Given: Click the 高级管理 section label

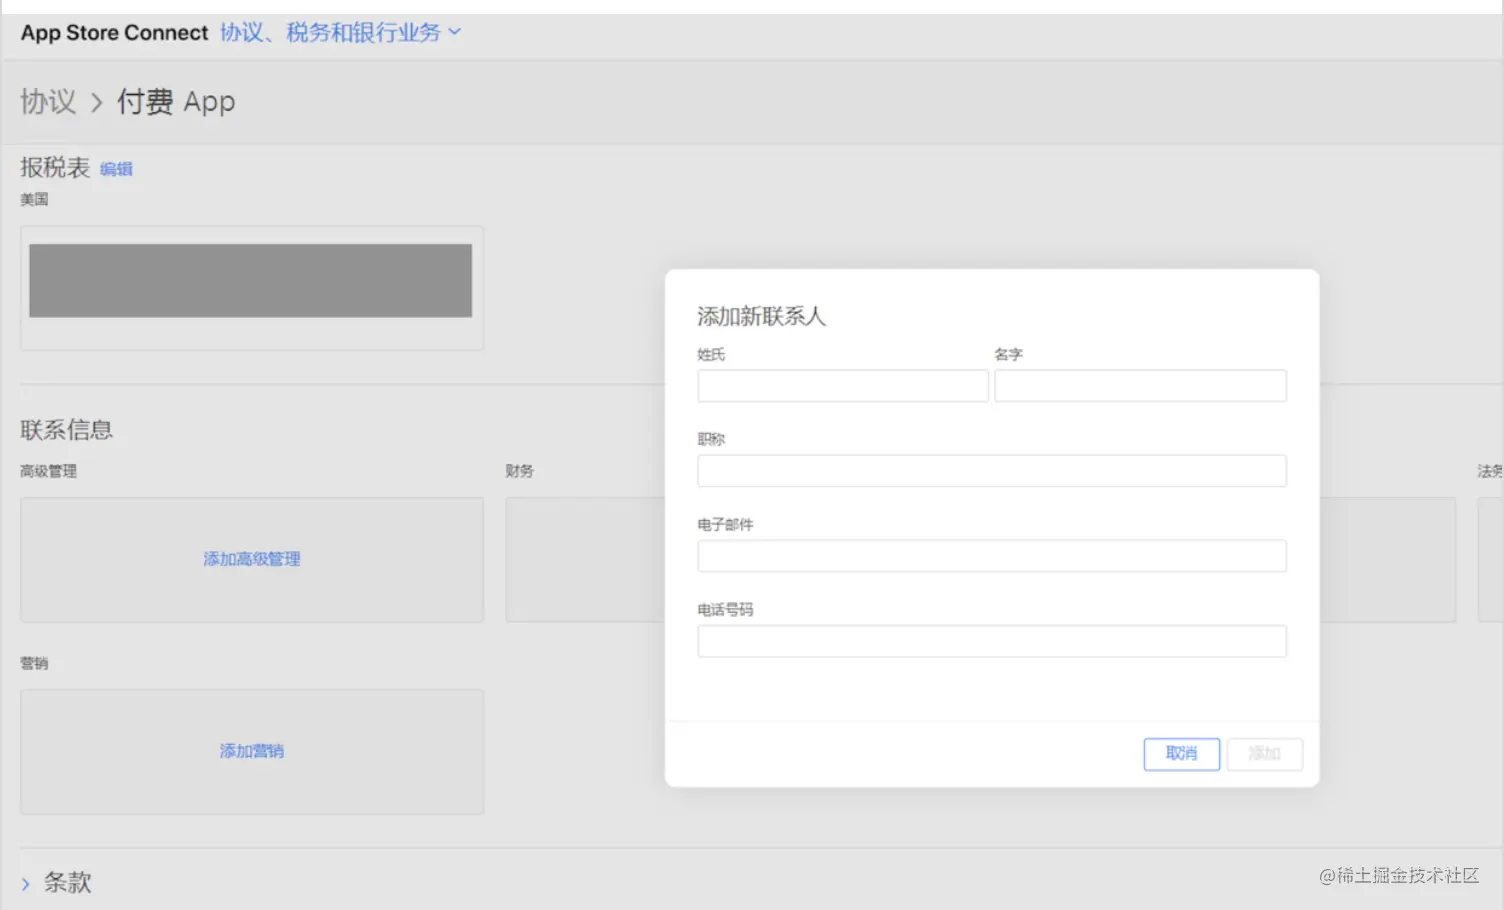Looking at the screenshot, I should (48, 471).
